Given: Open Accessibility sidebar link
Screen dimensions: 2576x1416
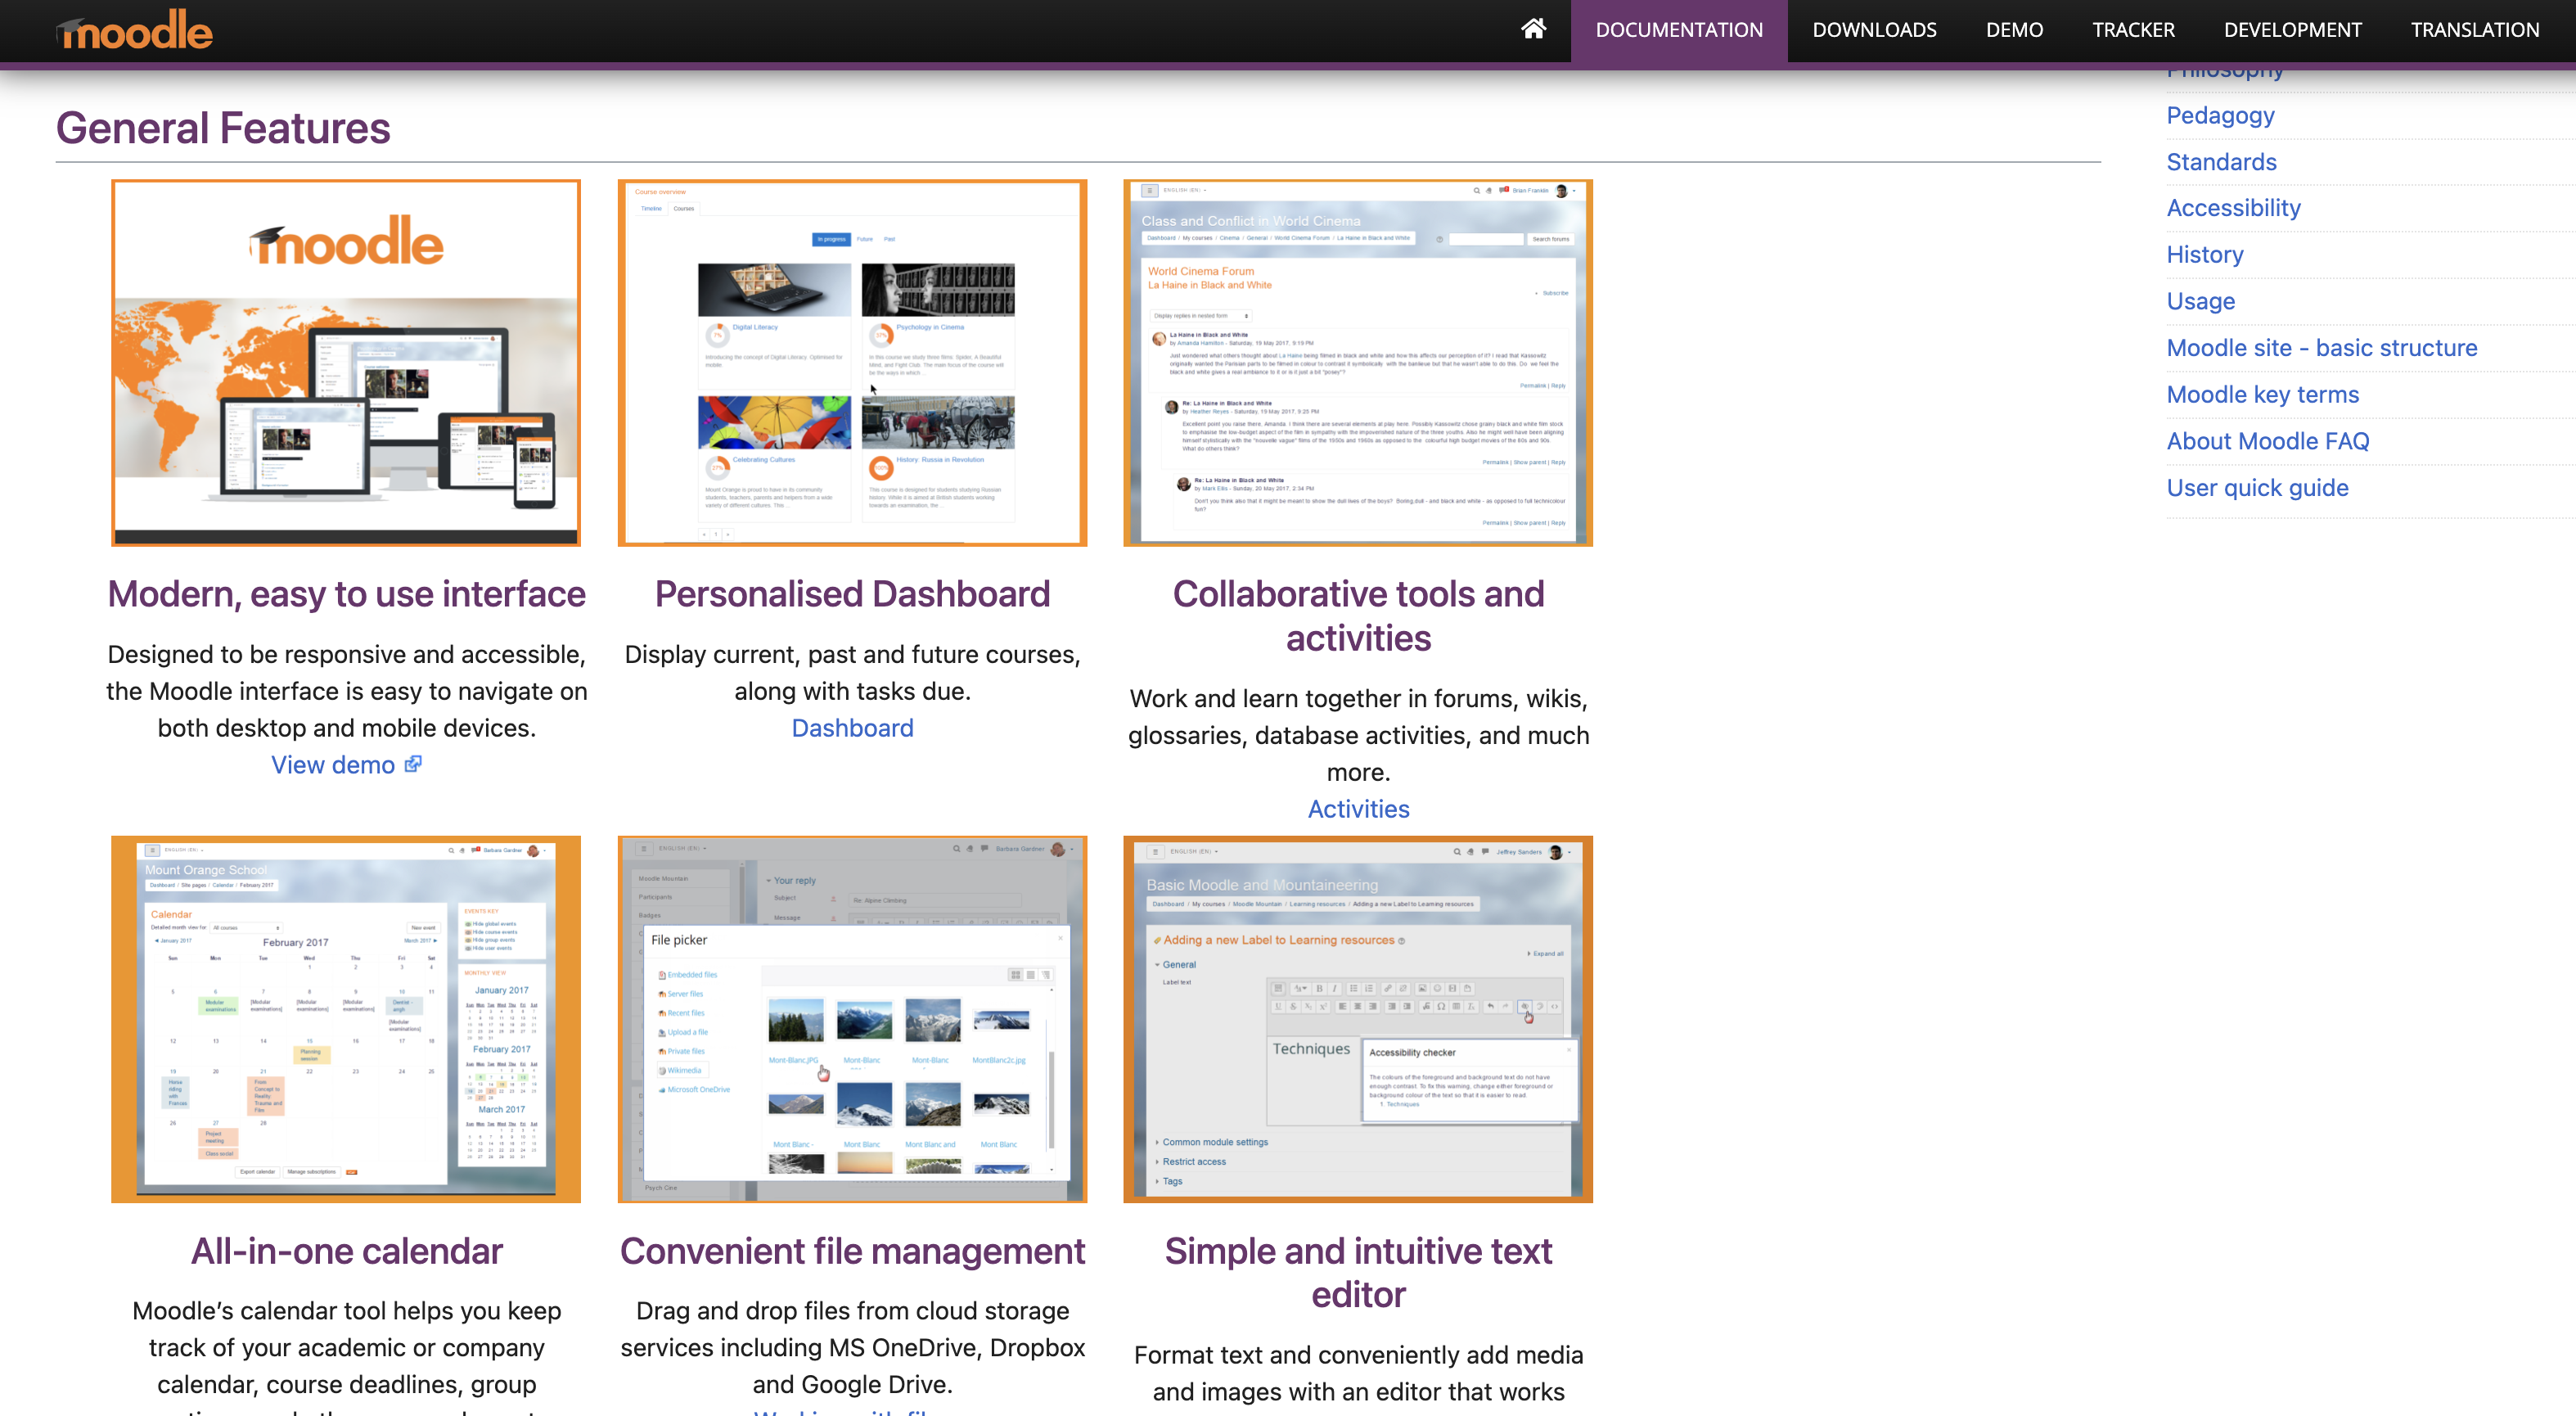Looking at the screenshot, I should pyautogui.click(x=2233, y=208).
